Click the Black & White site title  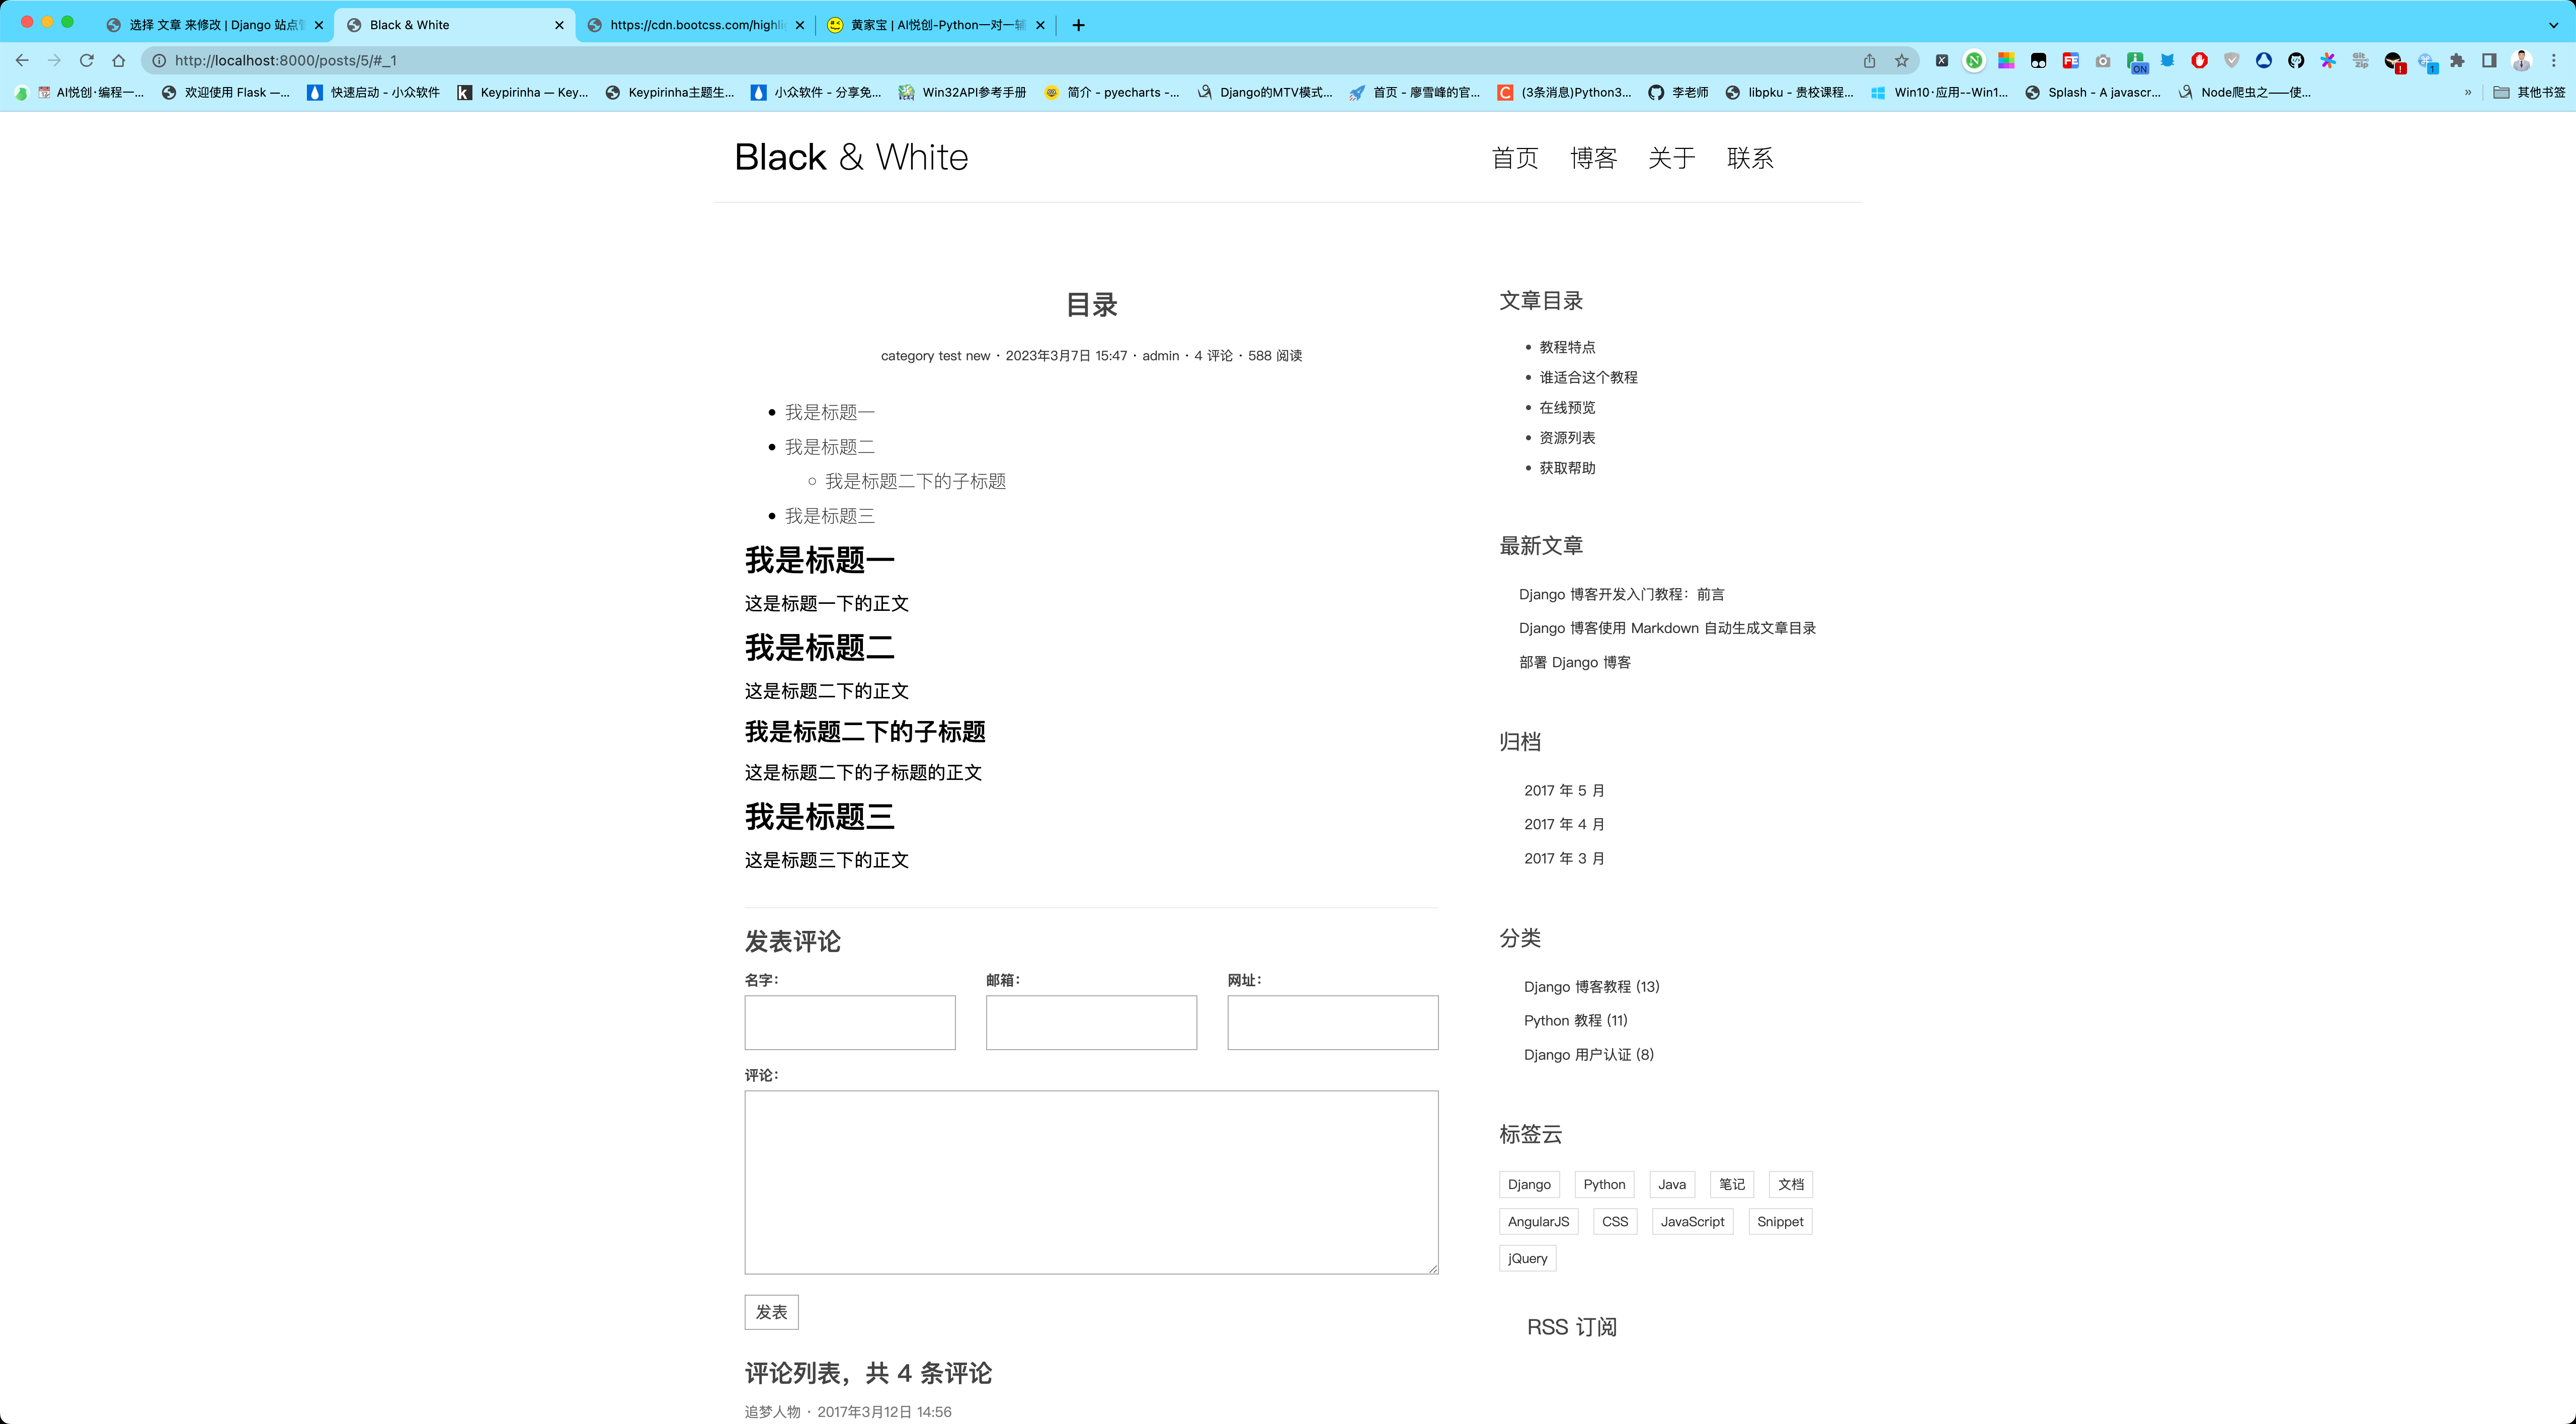coord(851,157)
